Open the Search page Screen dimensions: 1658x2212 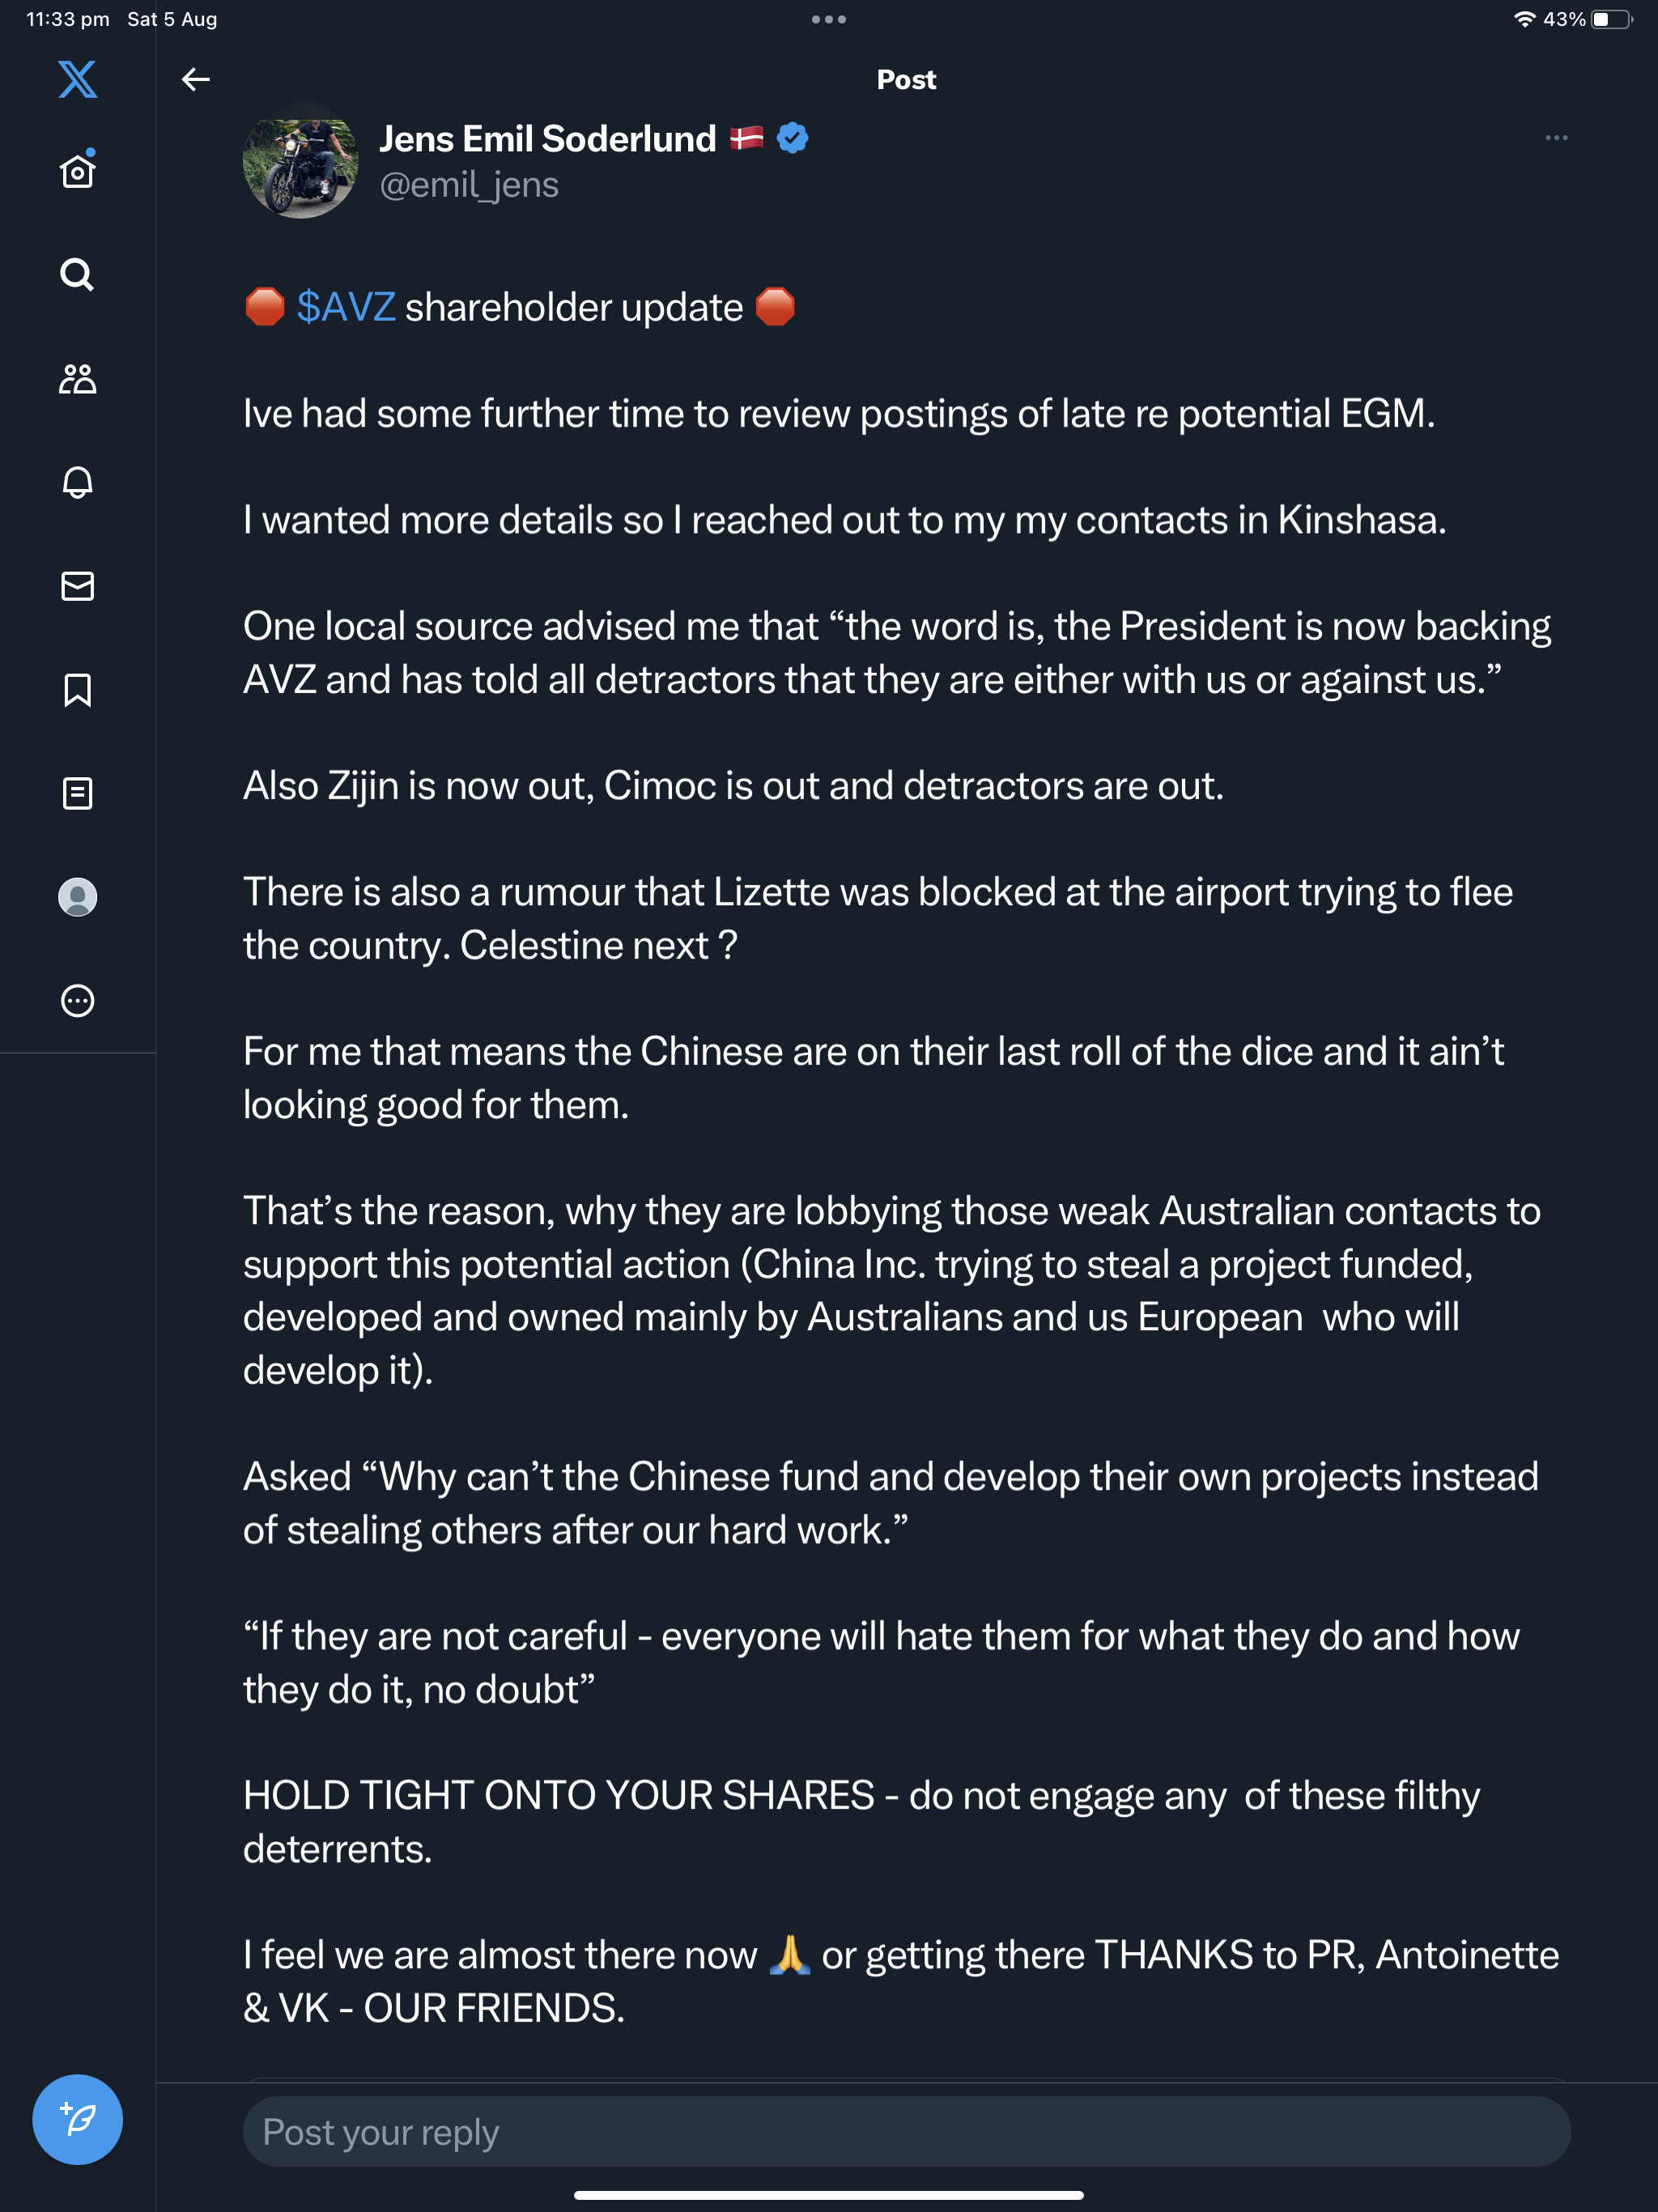(x=78, y=274)
